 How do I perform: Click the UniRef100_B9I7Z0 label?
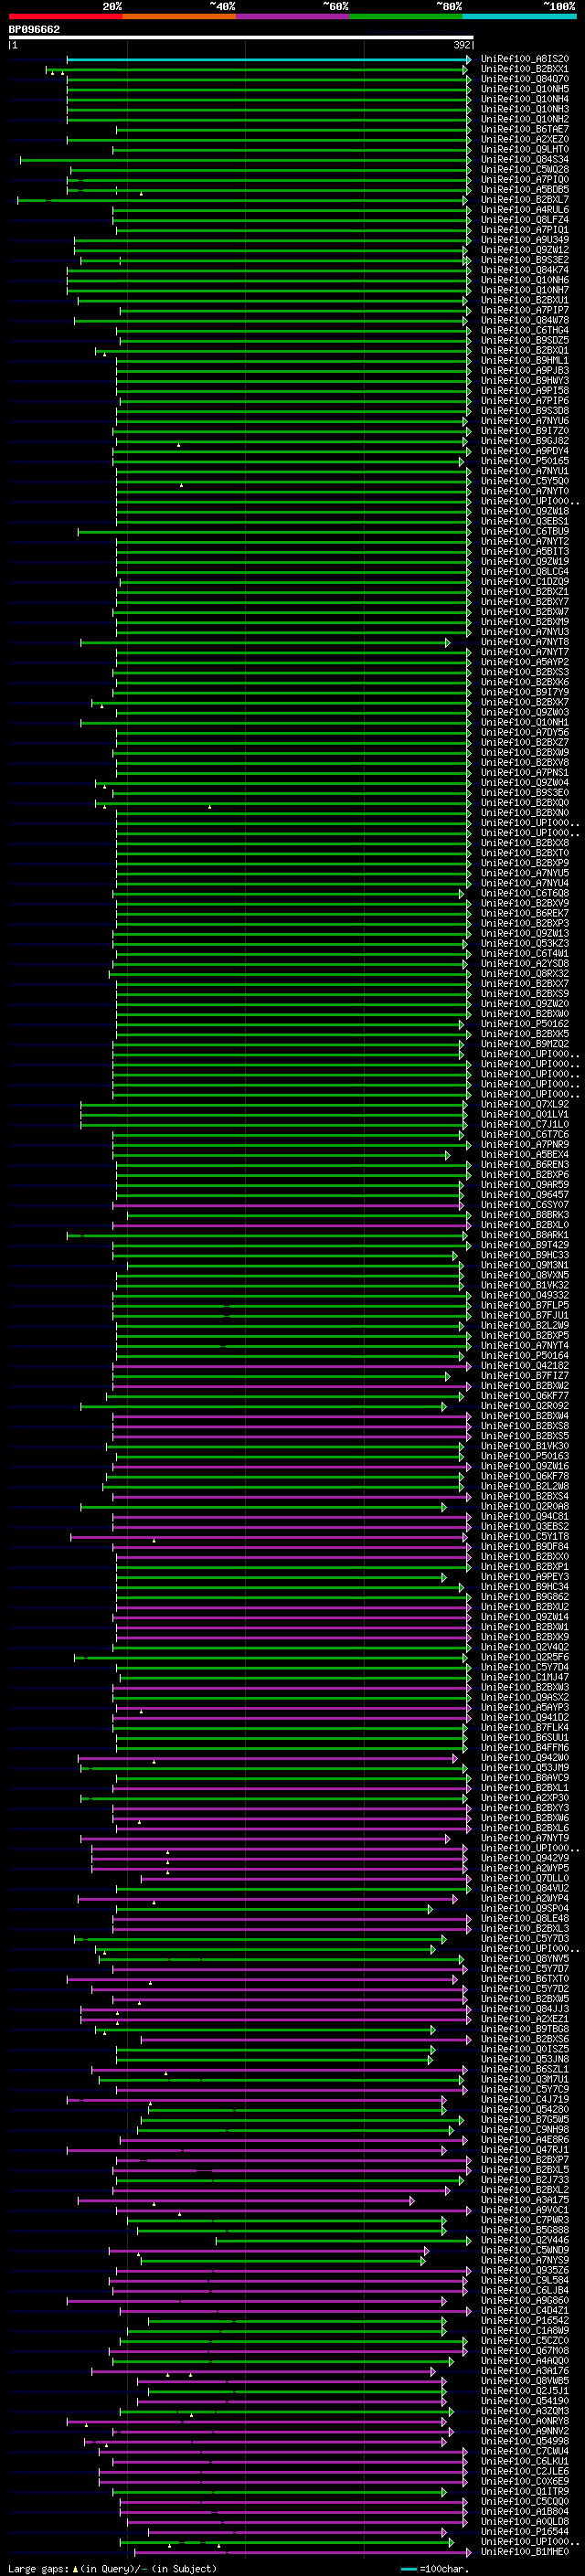coord(525,431)
